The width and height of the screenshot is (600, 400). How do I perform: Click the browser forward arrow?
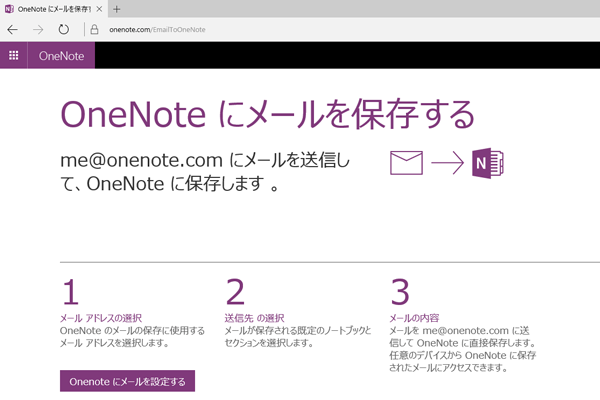pos(38,29)
